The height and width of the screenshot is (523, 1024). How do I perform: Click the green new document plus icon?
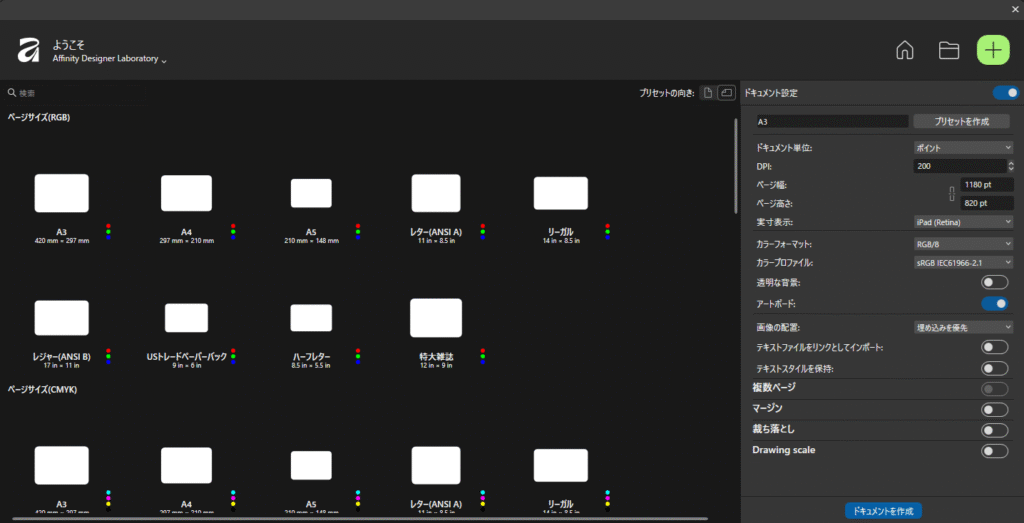[x=993, y=50]
